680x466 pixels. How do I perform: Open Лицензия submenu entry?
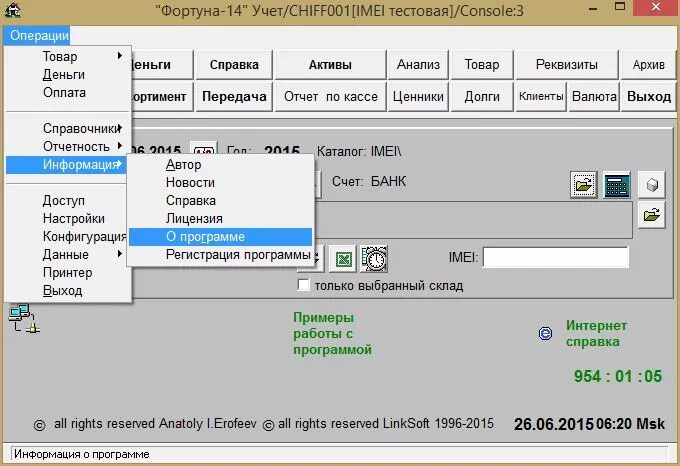(x=220, y=218)
